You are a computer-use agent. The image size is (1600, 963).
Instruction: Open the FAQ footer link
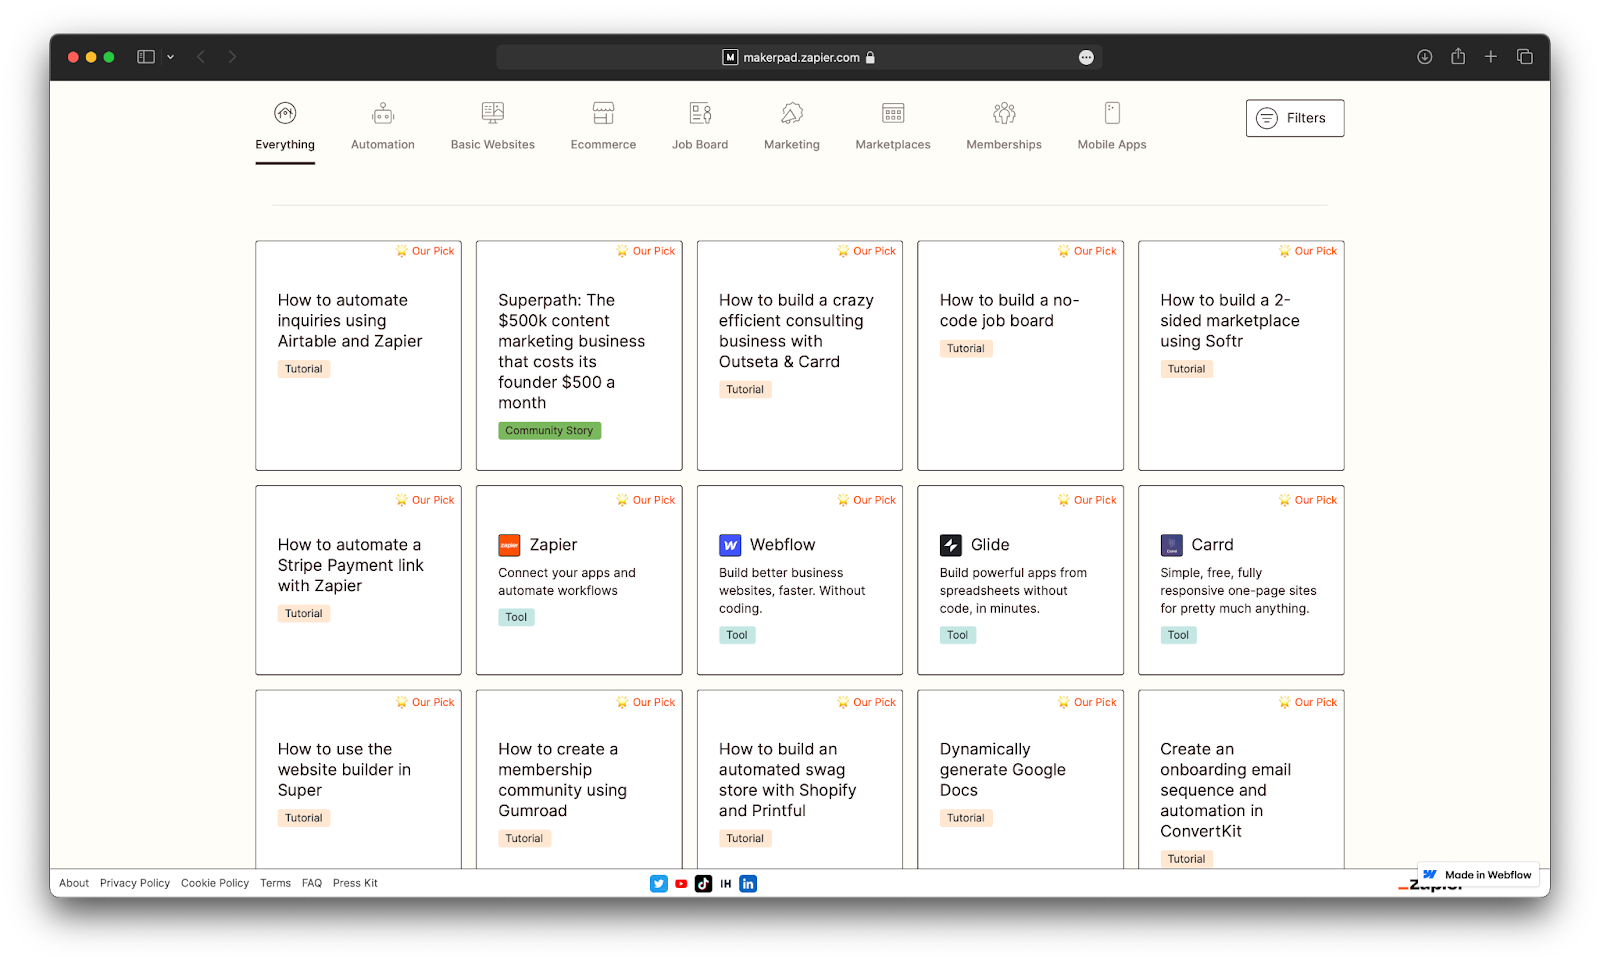(312, 884)
